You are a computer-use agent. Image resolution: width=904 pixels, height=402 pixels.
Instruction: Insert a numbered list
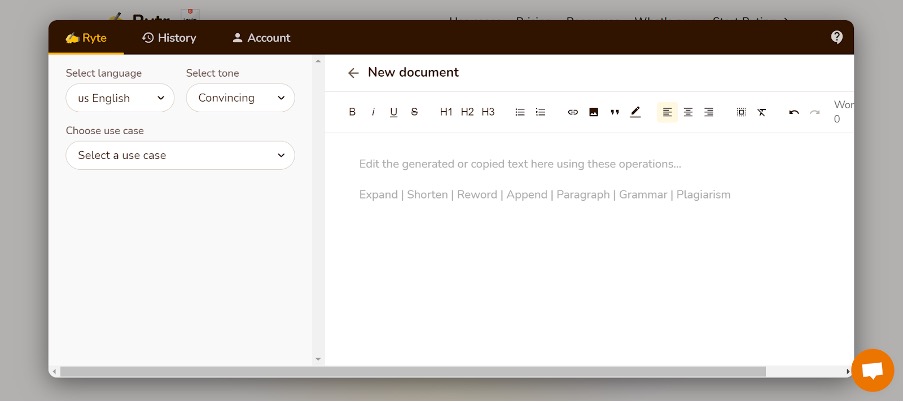tap(541, 112)
